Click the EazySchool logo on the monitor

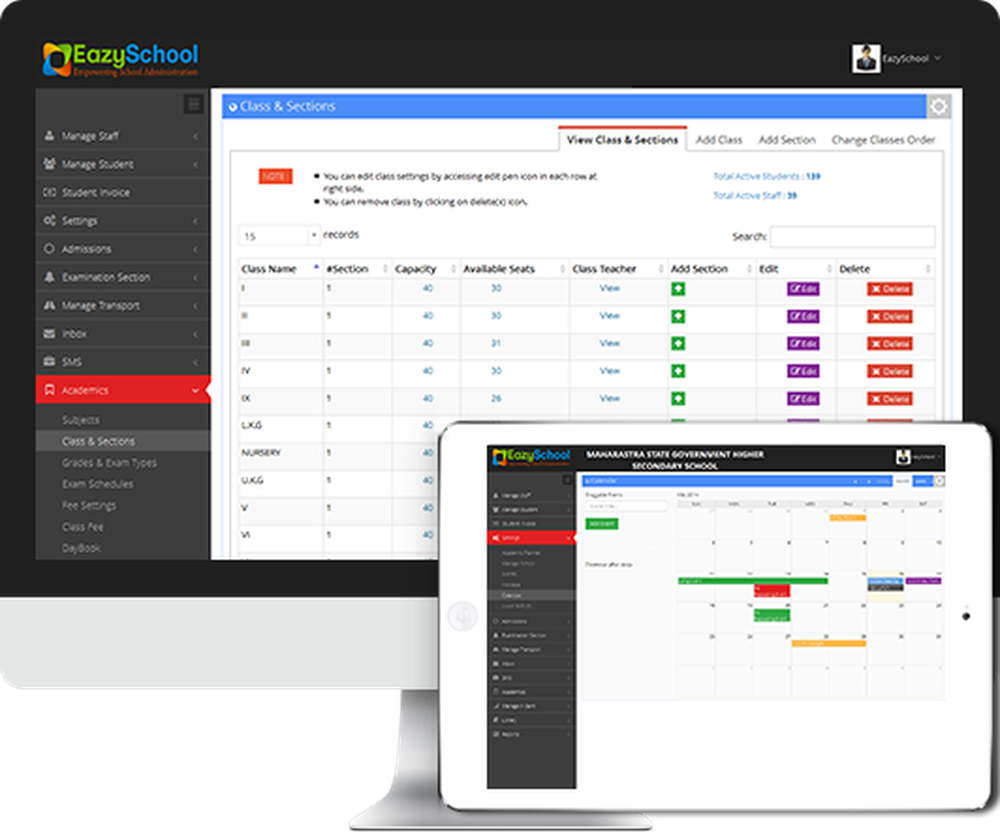click(x=120, y=59)
